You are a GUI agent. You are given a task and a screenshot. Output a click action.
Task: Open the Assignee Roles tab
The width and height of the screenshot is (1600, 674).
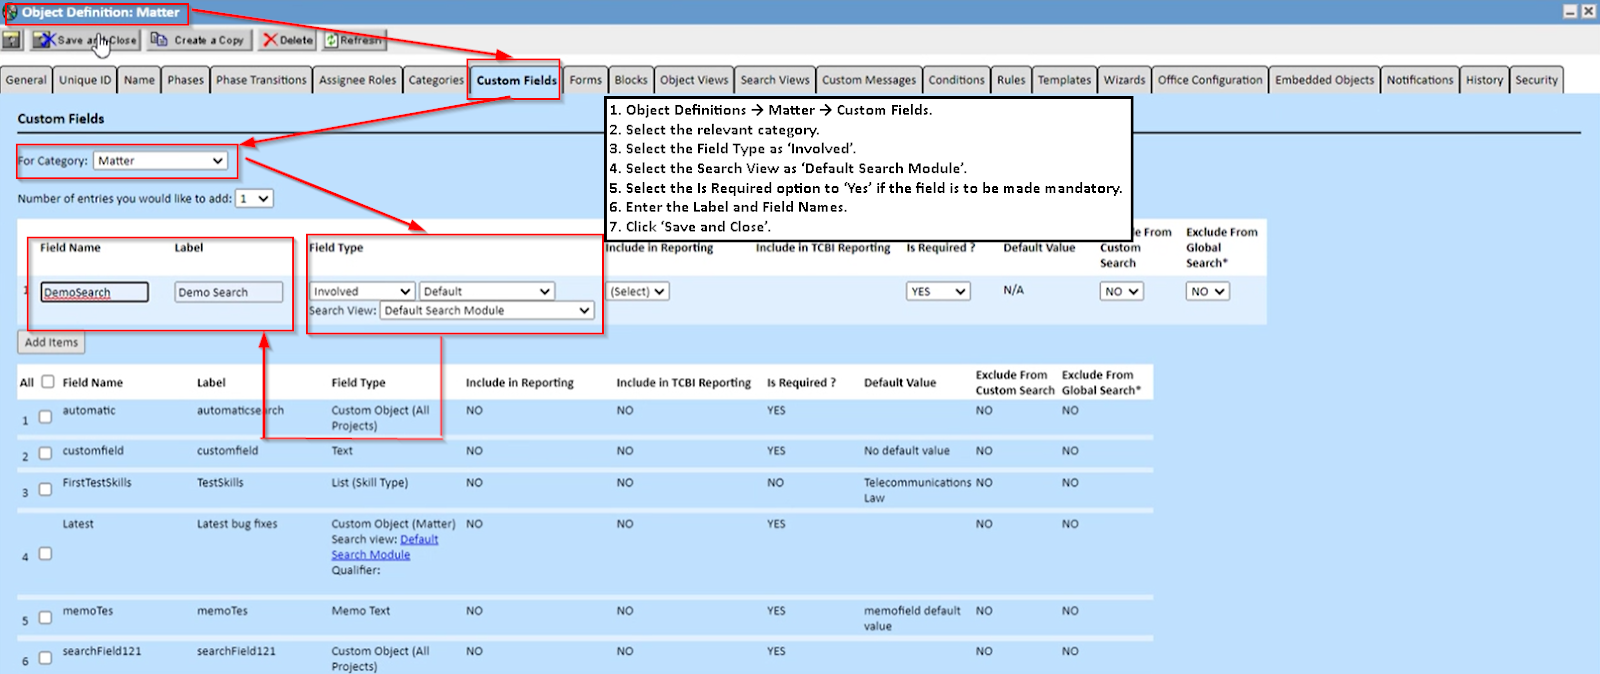click(x=357, y=80)
